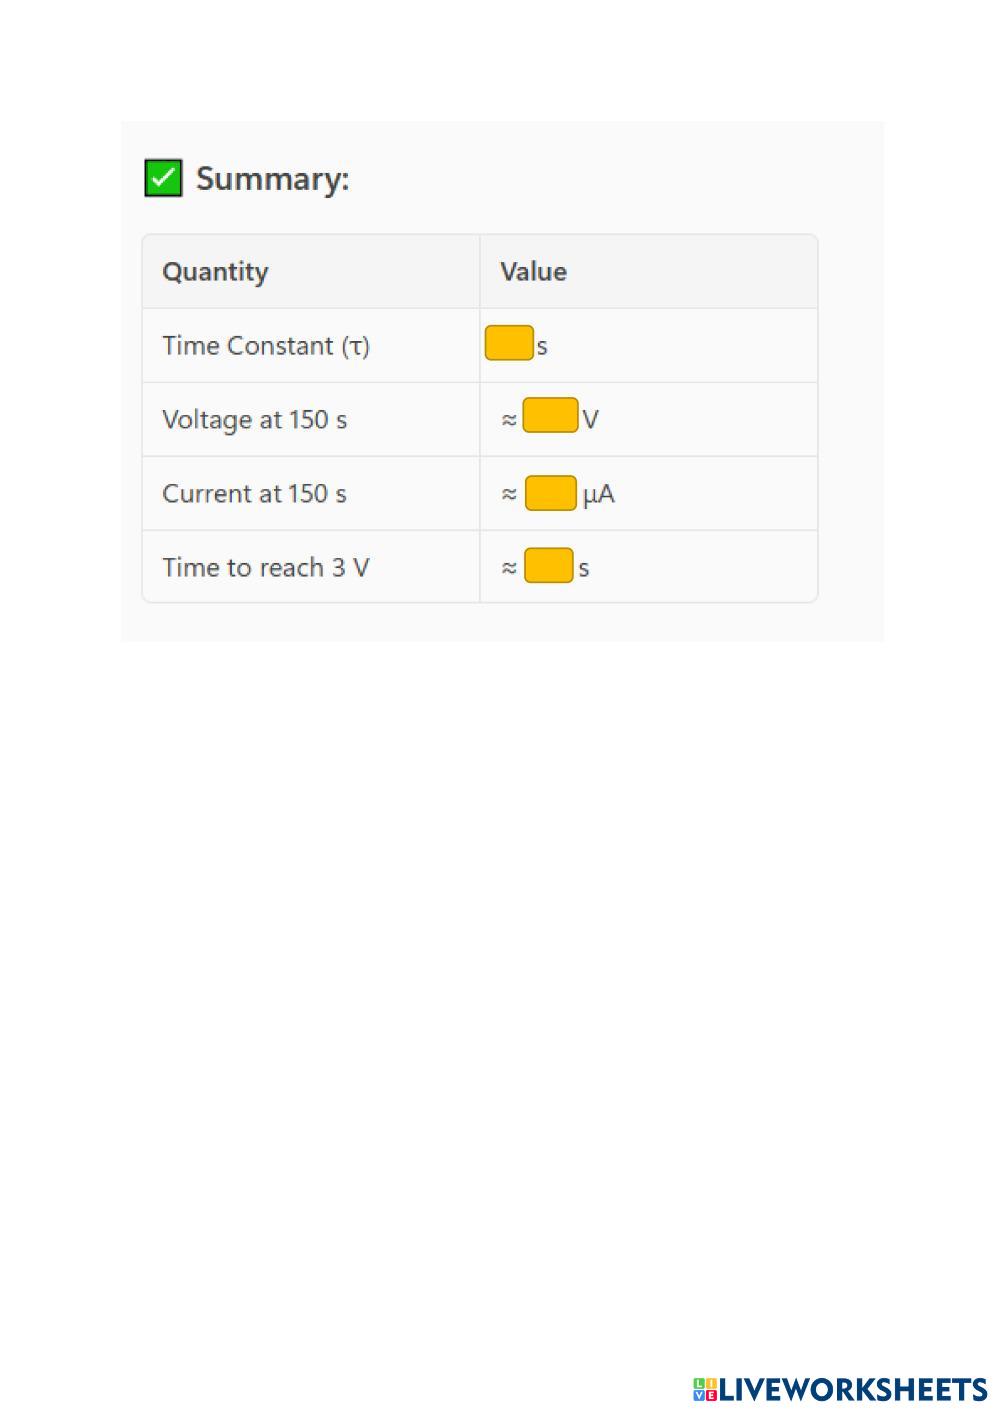Click the Current at 150 s label
The width and height of the screenshot is (1000, 1414).
254,494
